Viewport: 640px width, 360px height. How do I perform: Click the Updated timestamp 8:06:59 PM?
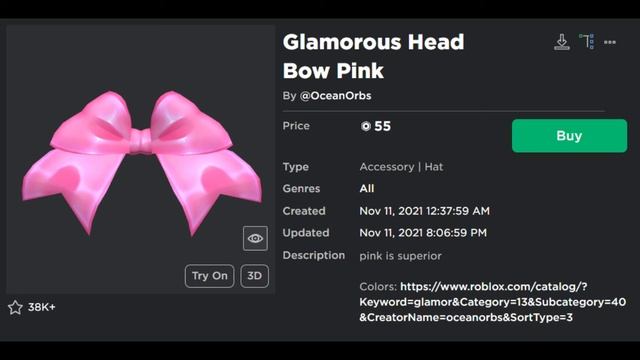(x=456, y=233)
